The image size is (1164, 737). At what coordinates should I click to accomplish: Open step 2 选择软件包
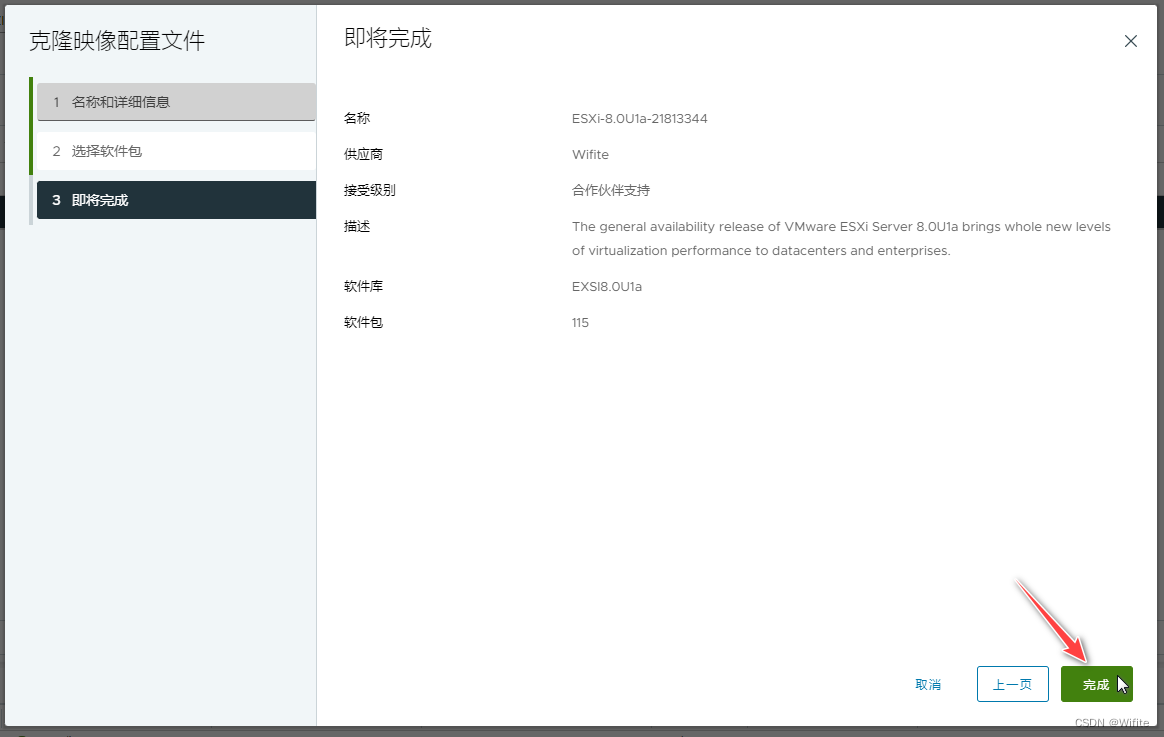tap(177, 151)
